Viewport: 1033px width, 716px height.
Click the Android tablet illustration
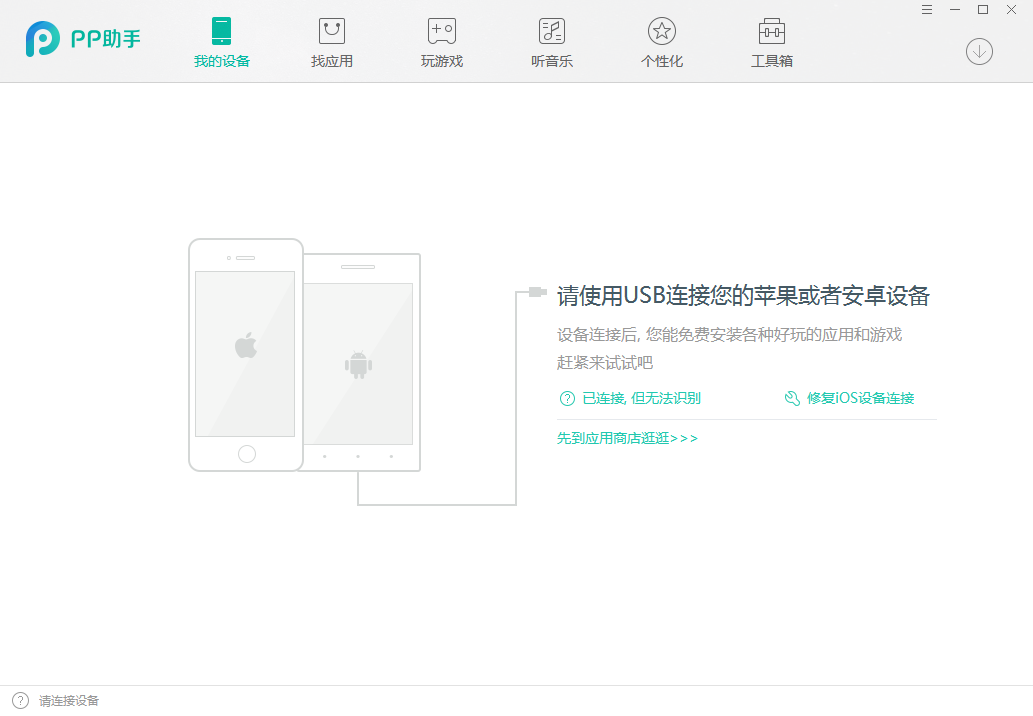coord(360,363)
